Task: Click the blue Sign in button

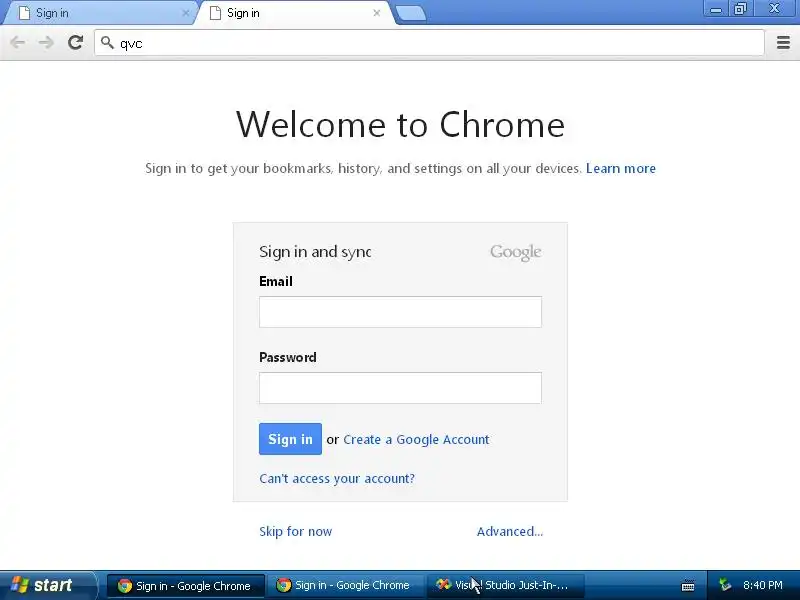Action: (290, 439)
